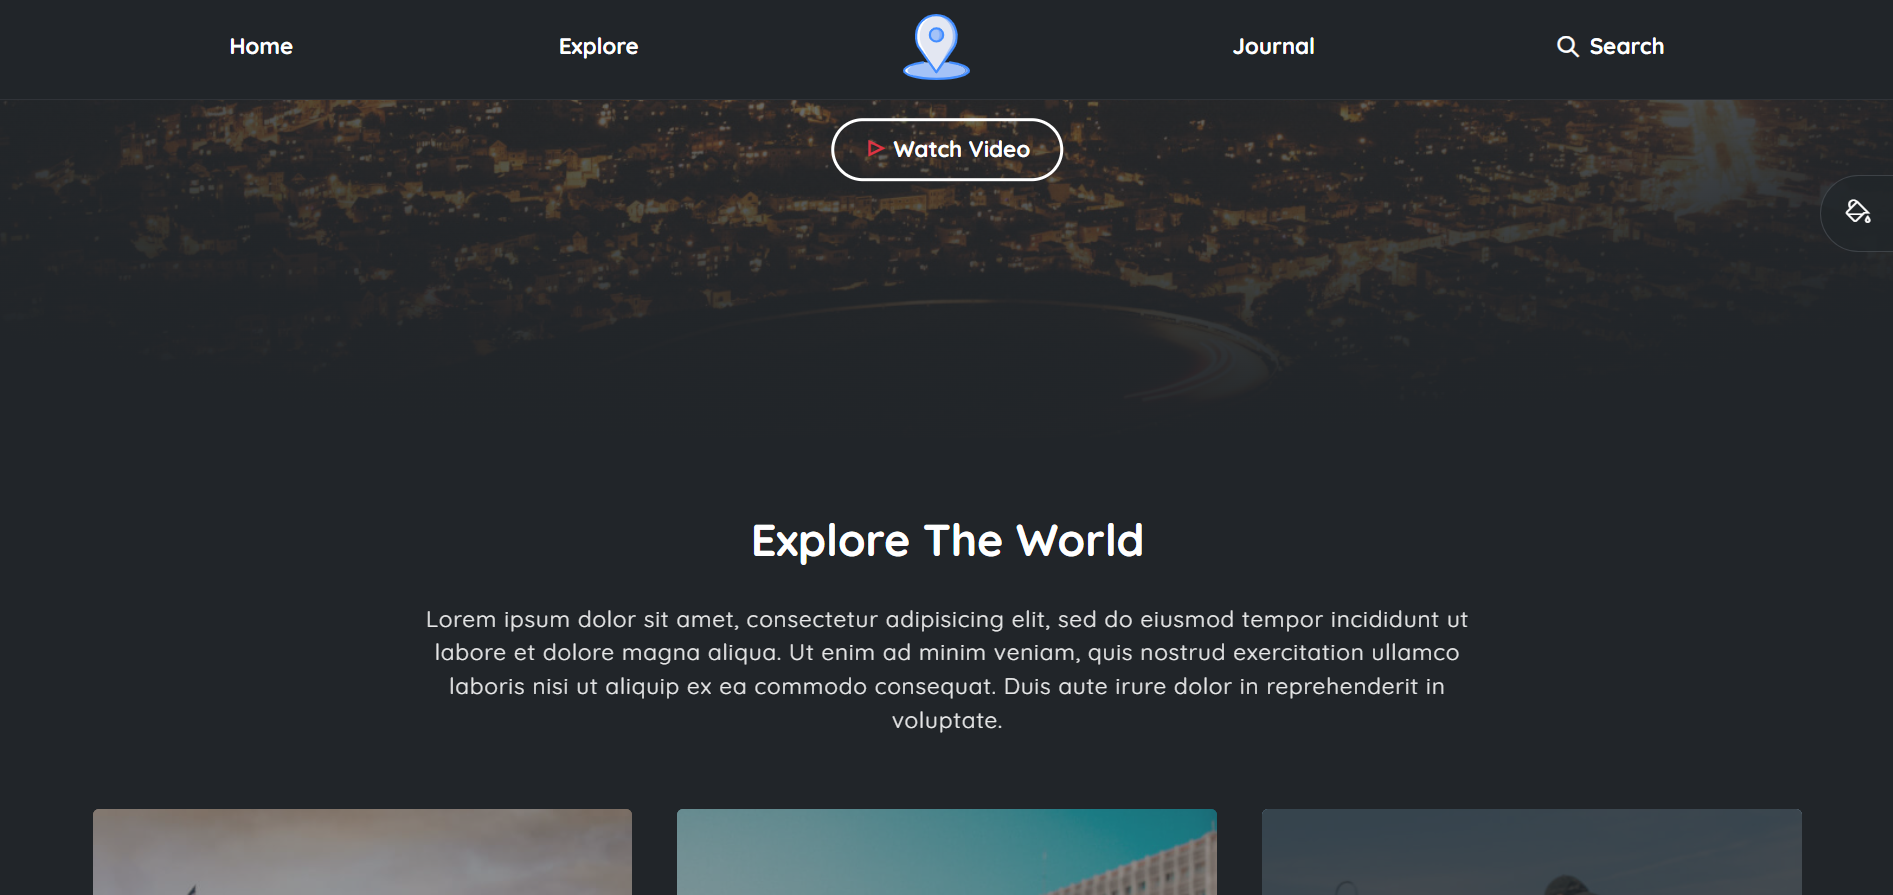Screen dimensions: 1893x895
Task: Click the Explore The World heading
Action: coord(946,541)
